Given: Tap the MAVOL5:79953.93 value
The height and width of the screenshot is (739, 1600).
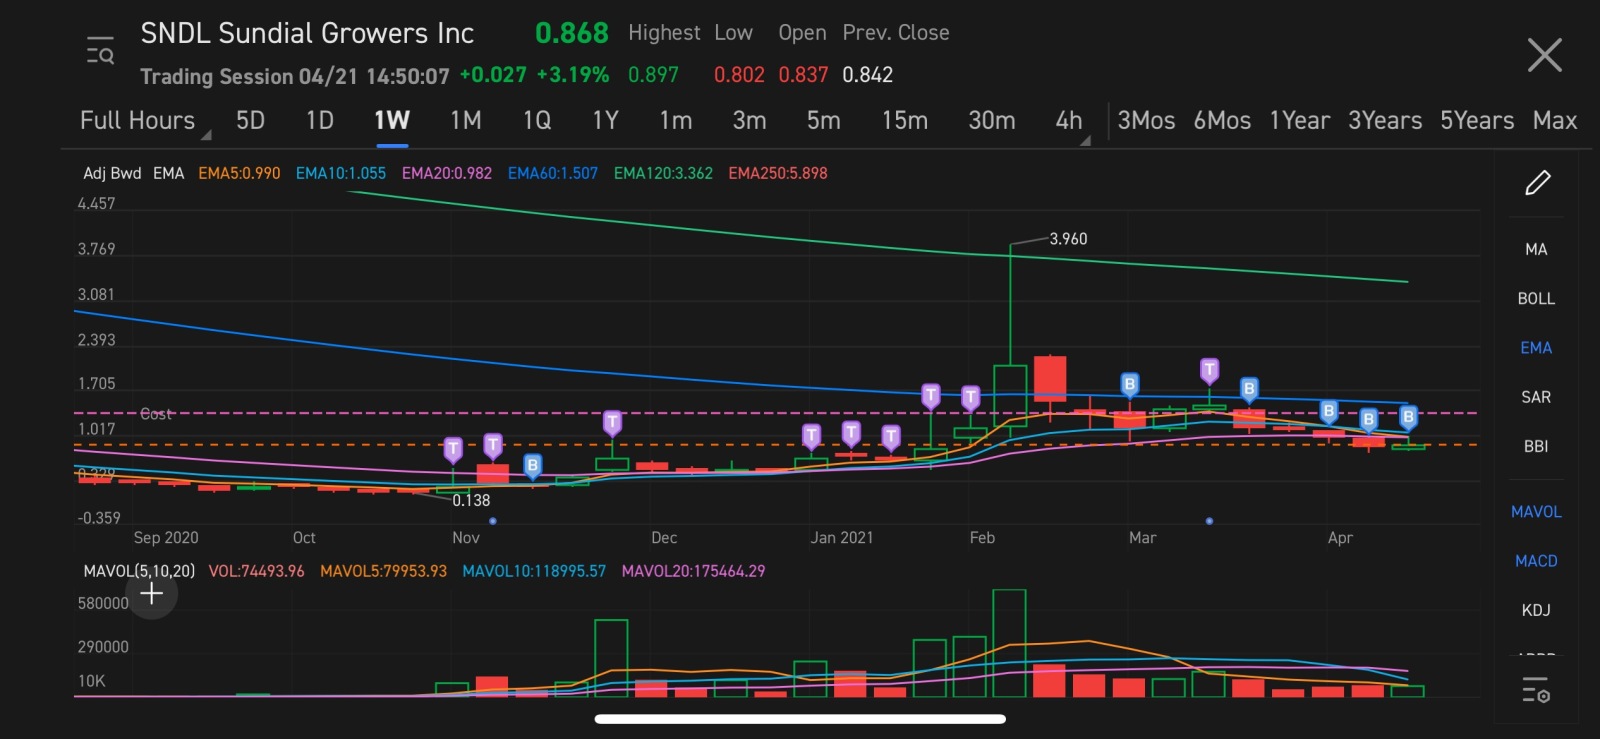Looking at the screenshot, I should (383, 571).
